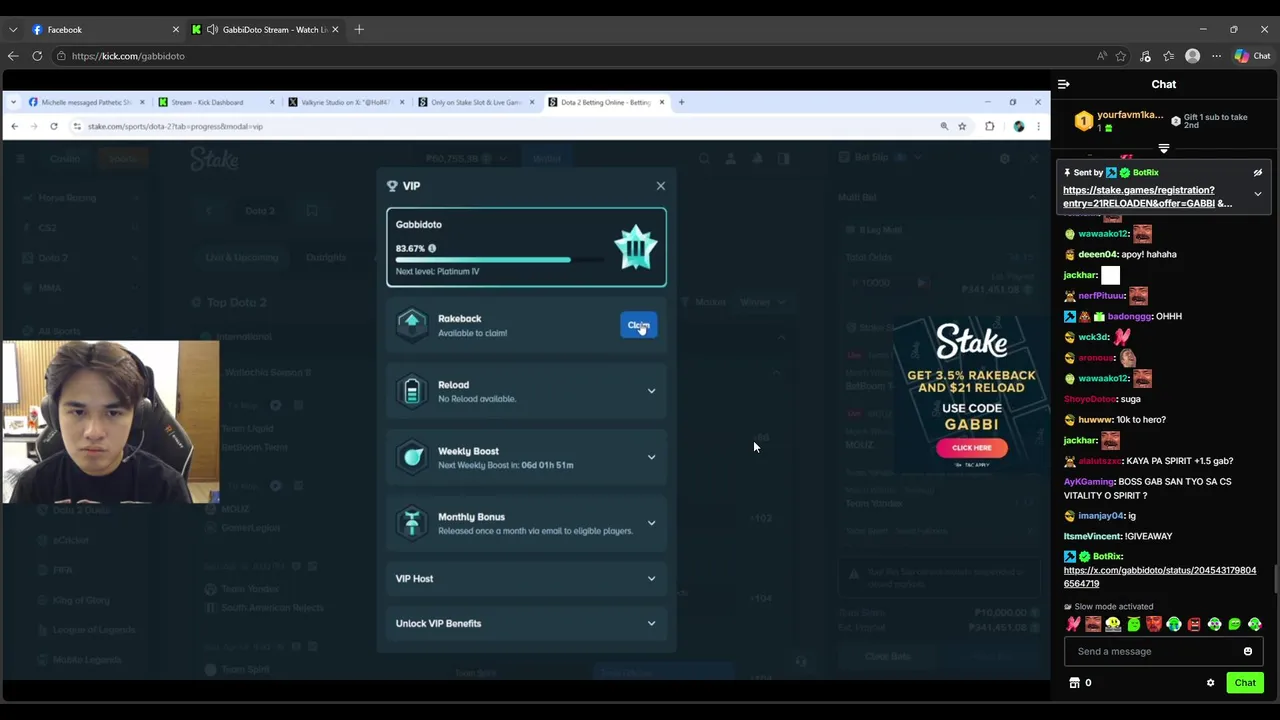
Task: Insert the yellow DJ smiley quick emote
Action: [x=1113, y=625]
